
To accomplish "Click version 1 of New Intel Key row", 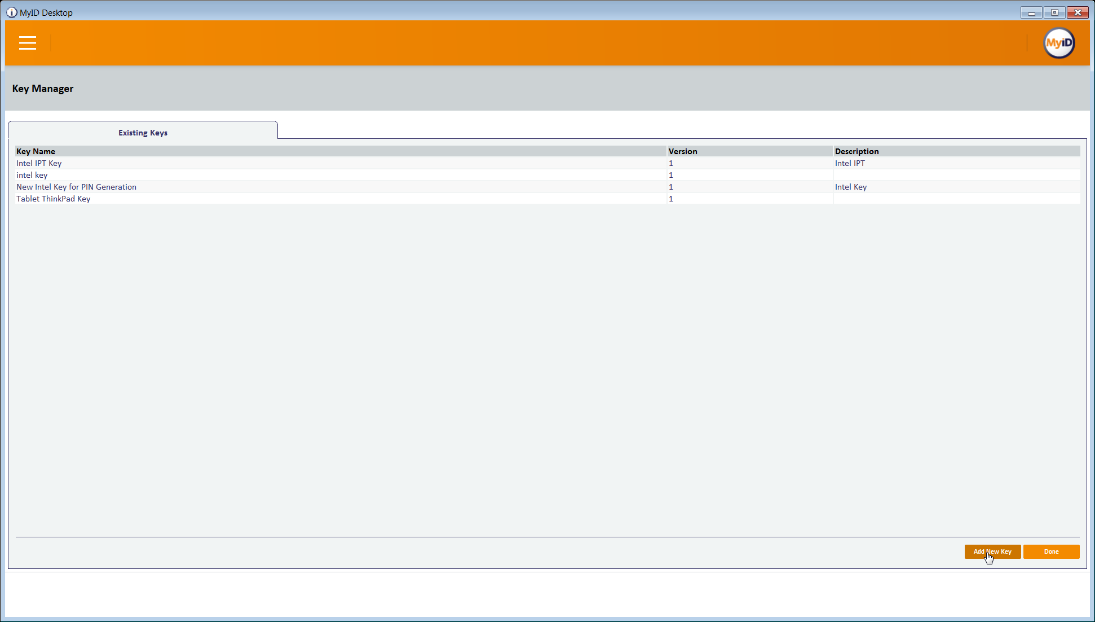I will click(750, 187).
